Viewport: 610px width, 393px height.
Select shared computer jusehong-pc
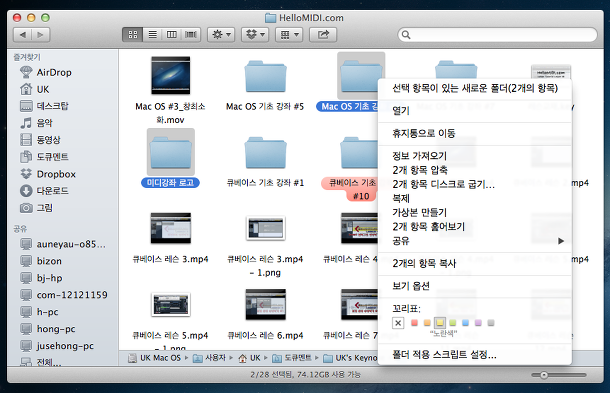(x=57, y=346)
